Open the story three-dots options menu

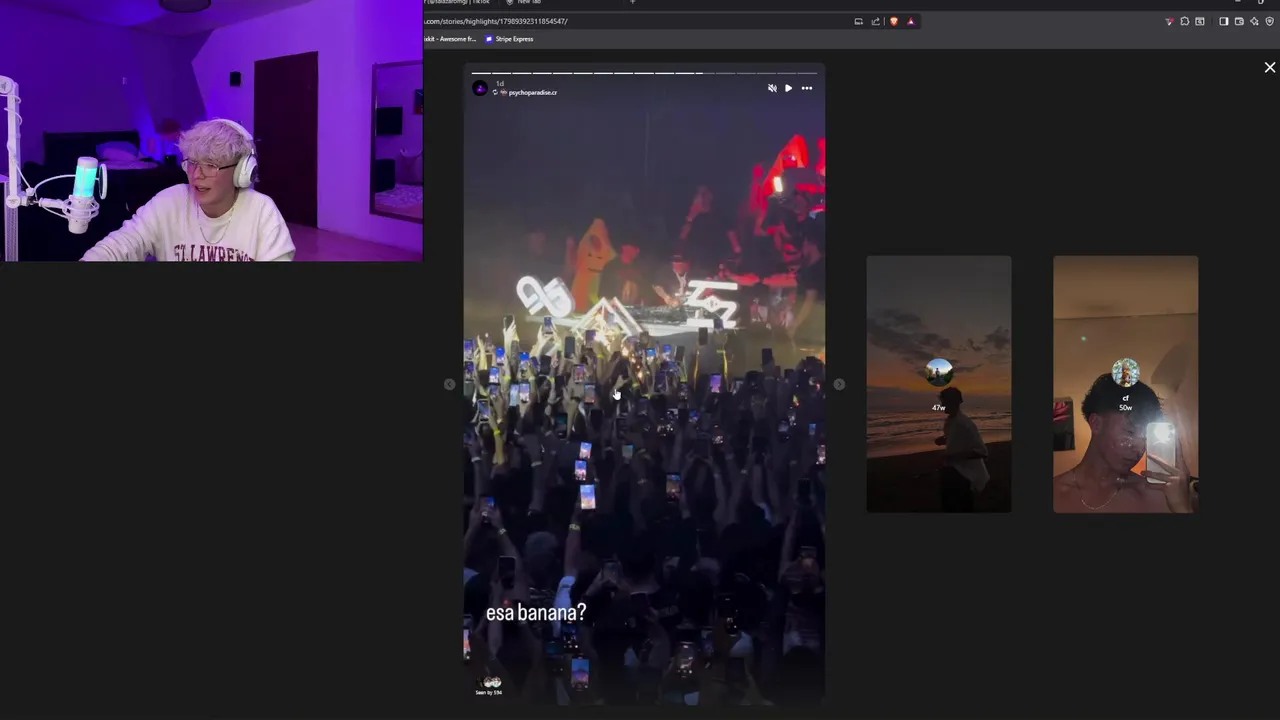[x=807, y=88]
